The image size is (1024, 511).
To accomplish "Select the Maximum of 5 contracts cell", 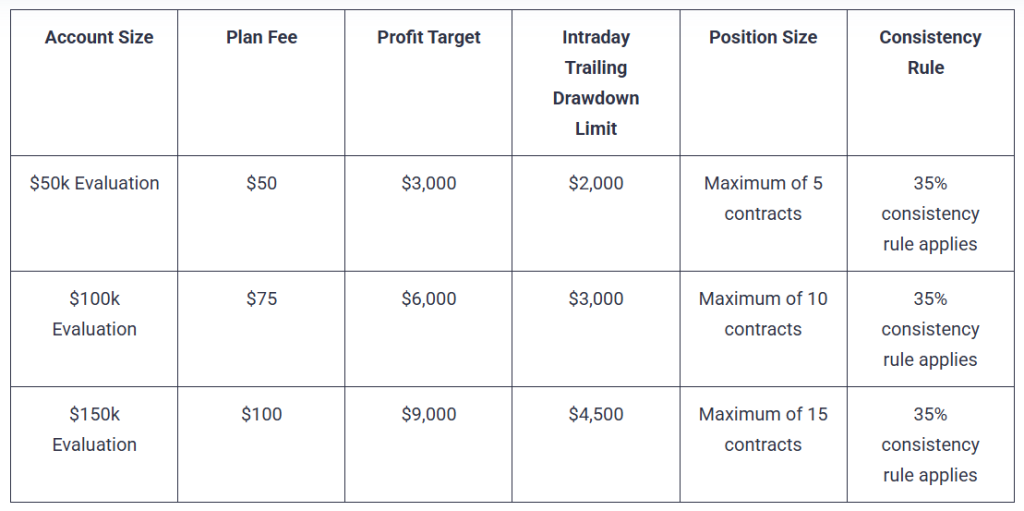I will 763,198.
